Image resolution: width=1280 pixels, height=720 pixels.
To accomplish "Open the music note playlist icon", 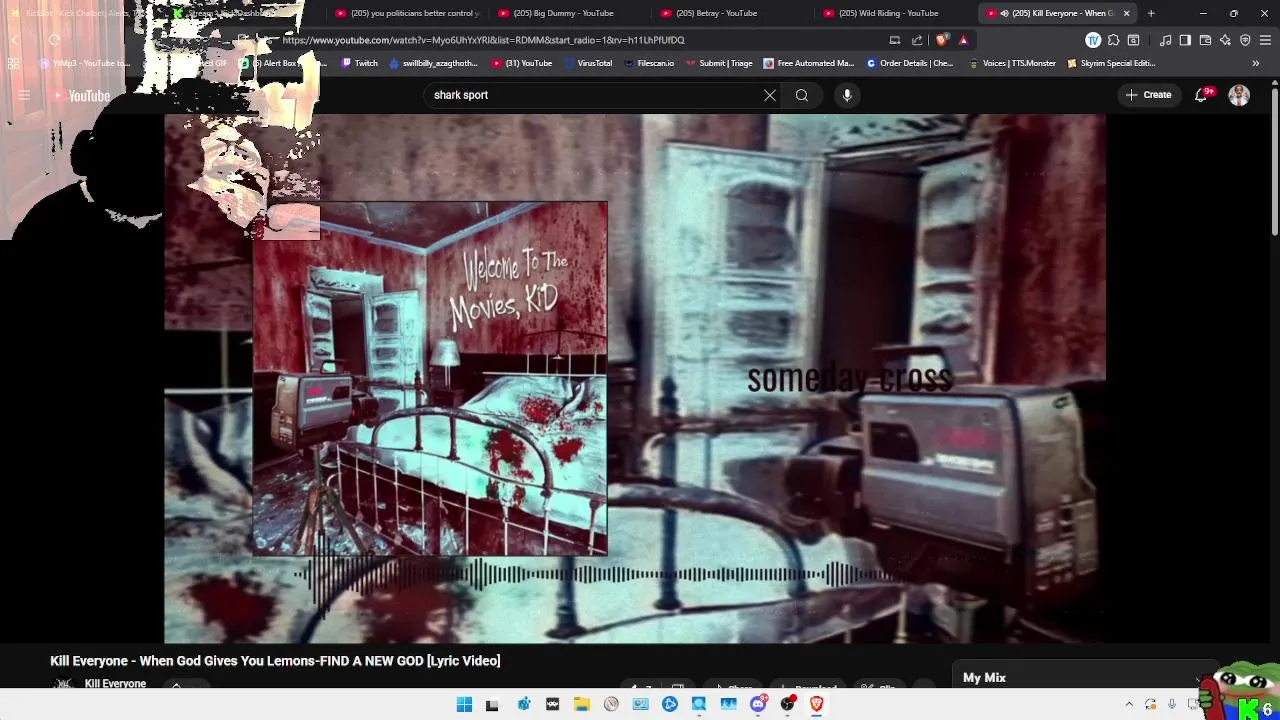I will pos(1165,40).
